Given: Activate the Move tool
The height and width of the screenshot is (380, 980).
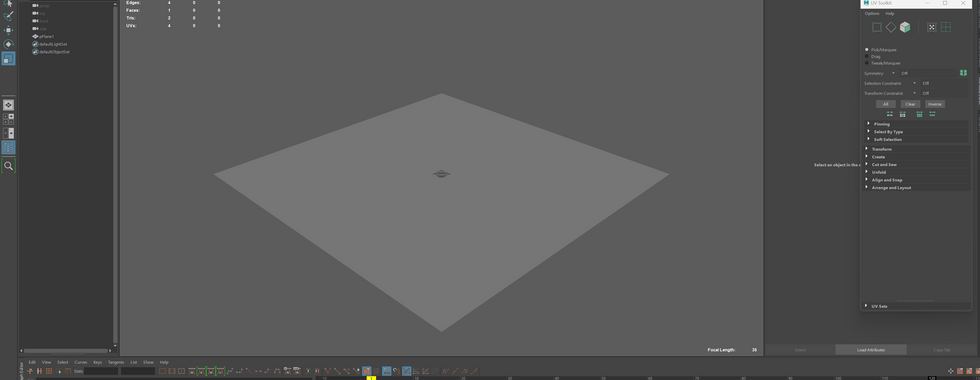Looking at the screenshot, I should [9, 30].
